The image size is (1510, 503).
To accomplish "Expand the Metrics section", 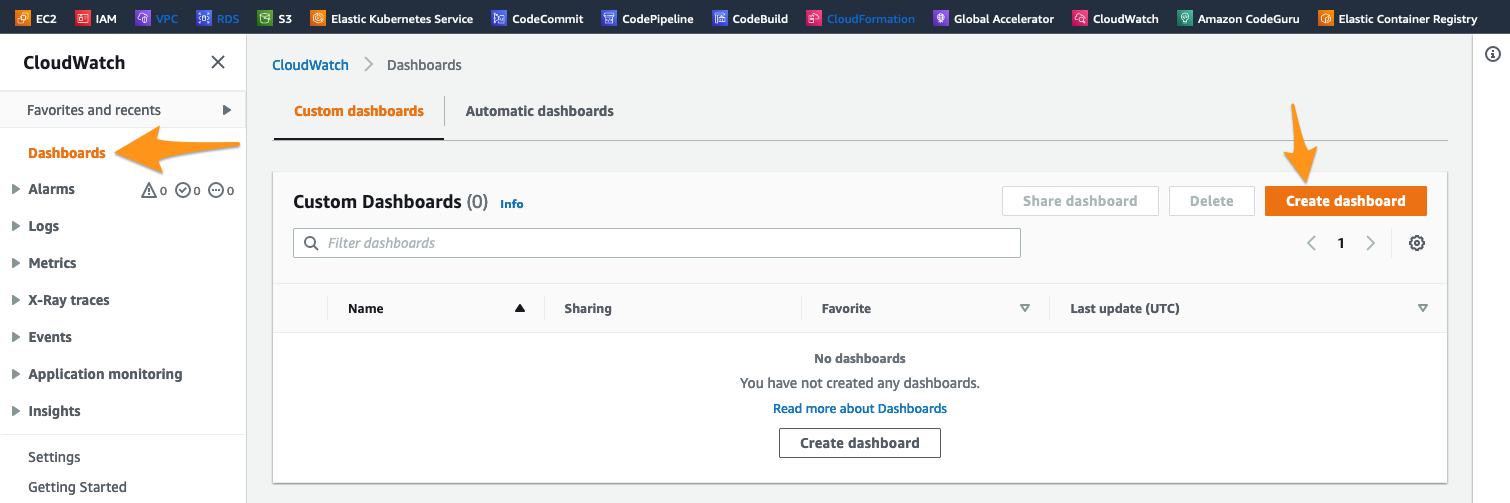I will tap(15, 263).
